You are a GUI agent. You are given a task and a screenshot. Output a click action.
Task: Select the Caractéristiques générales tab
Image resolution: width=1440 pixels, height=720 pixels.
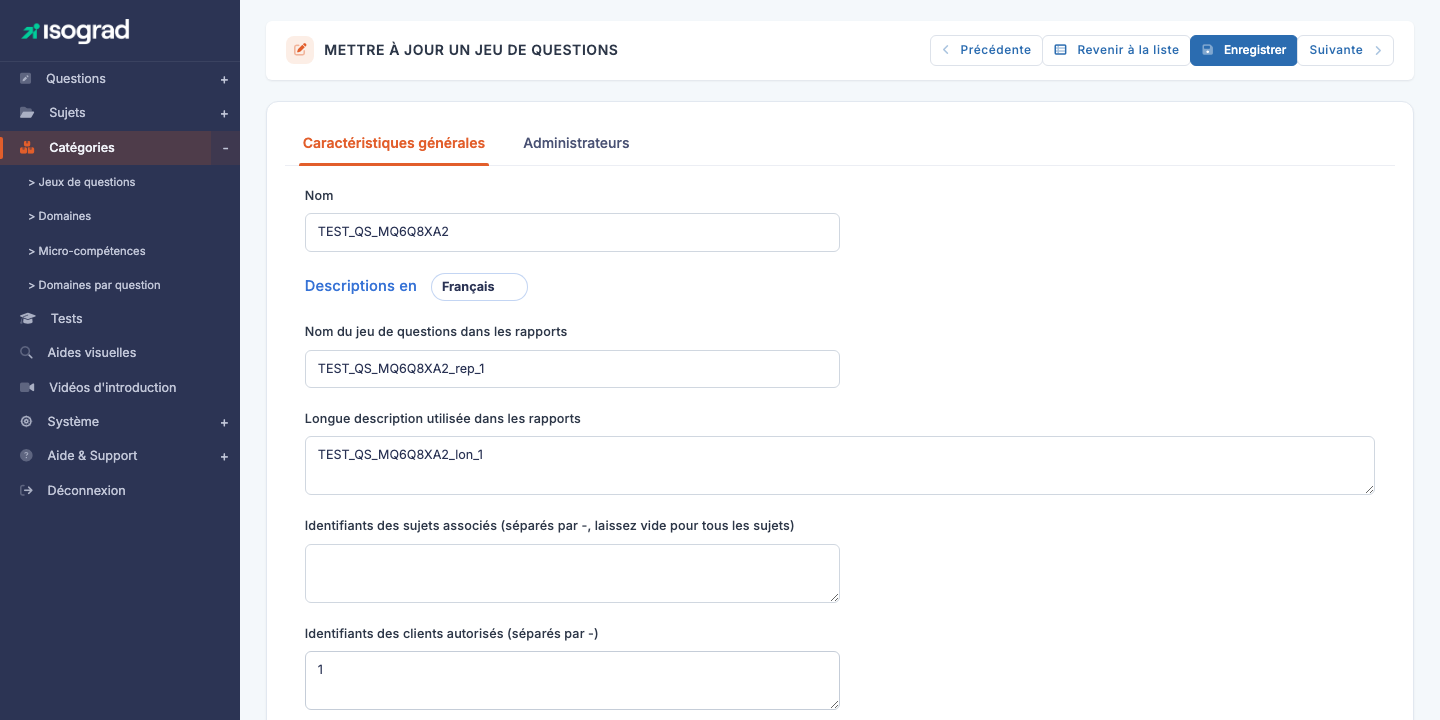(x=394, y=143)
